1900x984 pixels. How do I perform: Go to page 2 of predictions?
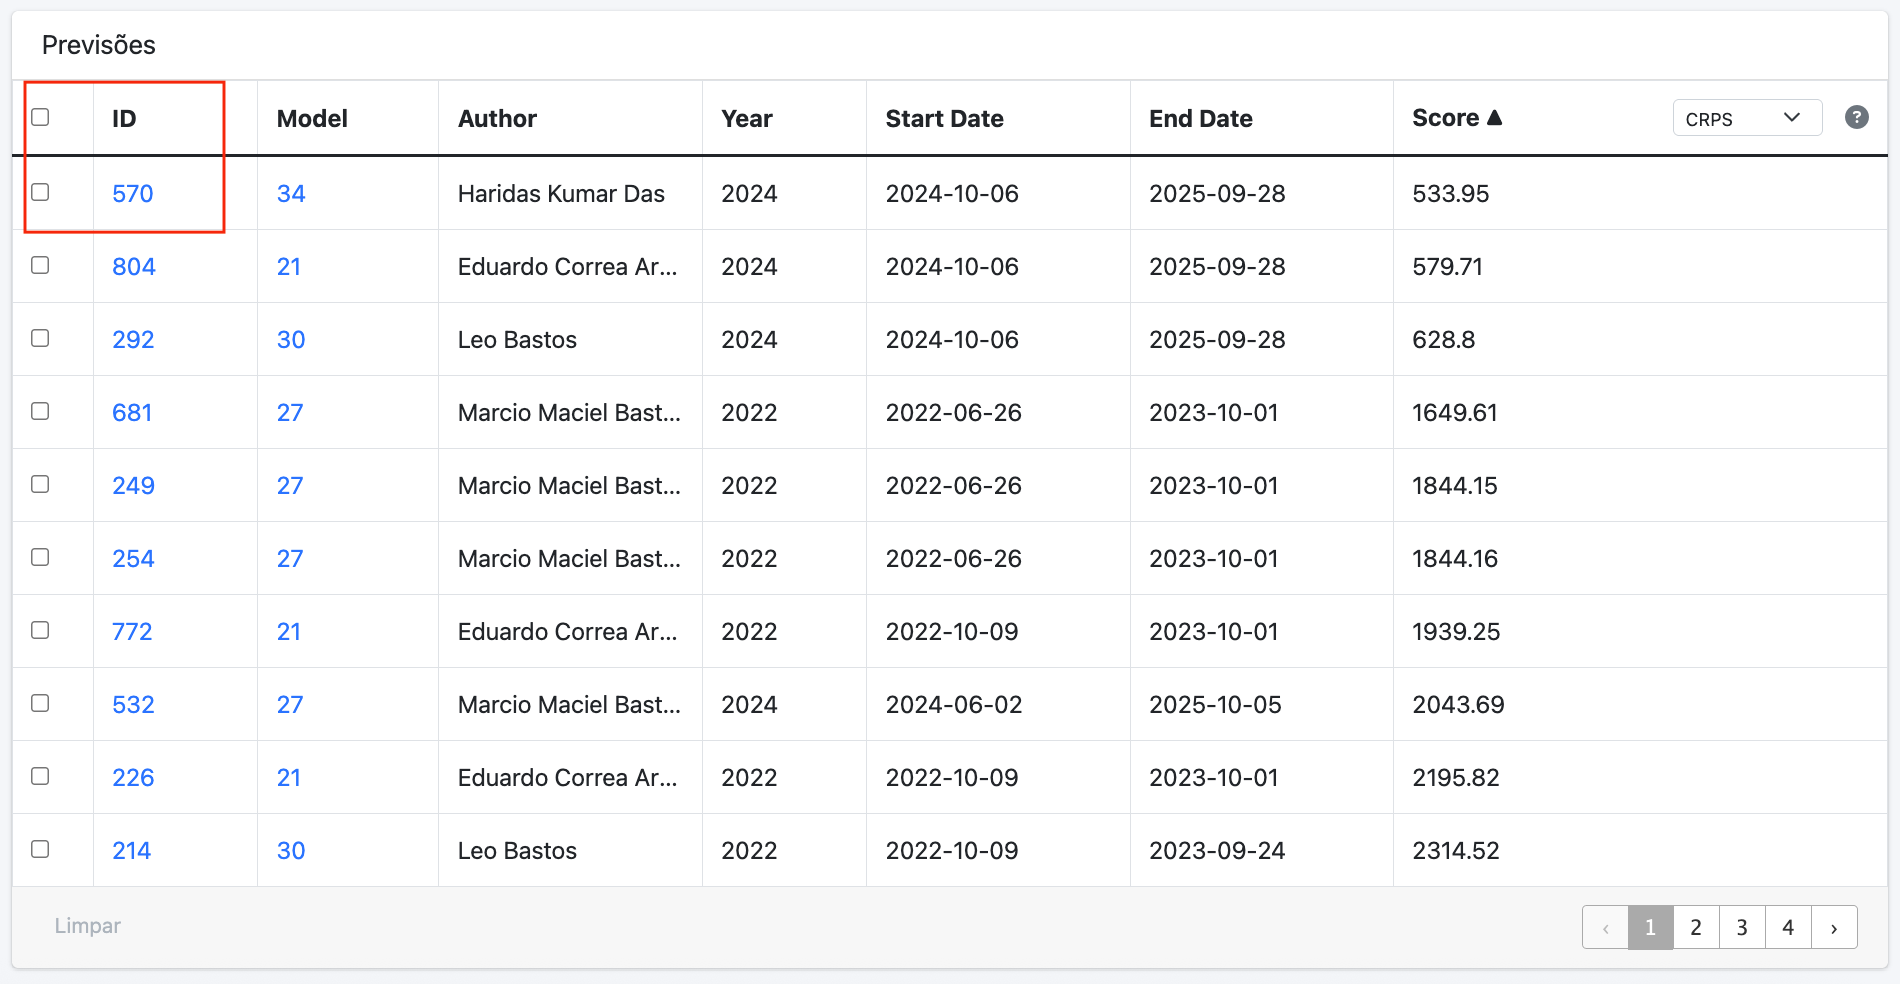pyautogui.click(x=1696, y=927)
